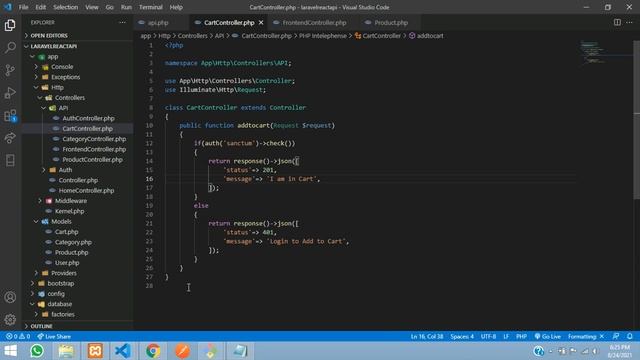The width and height of the screenshot is (640, 360).
Task: Open HomeController.php in explorer
Action: [86, 191]
